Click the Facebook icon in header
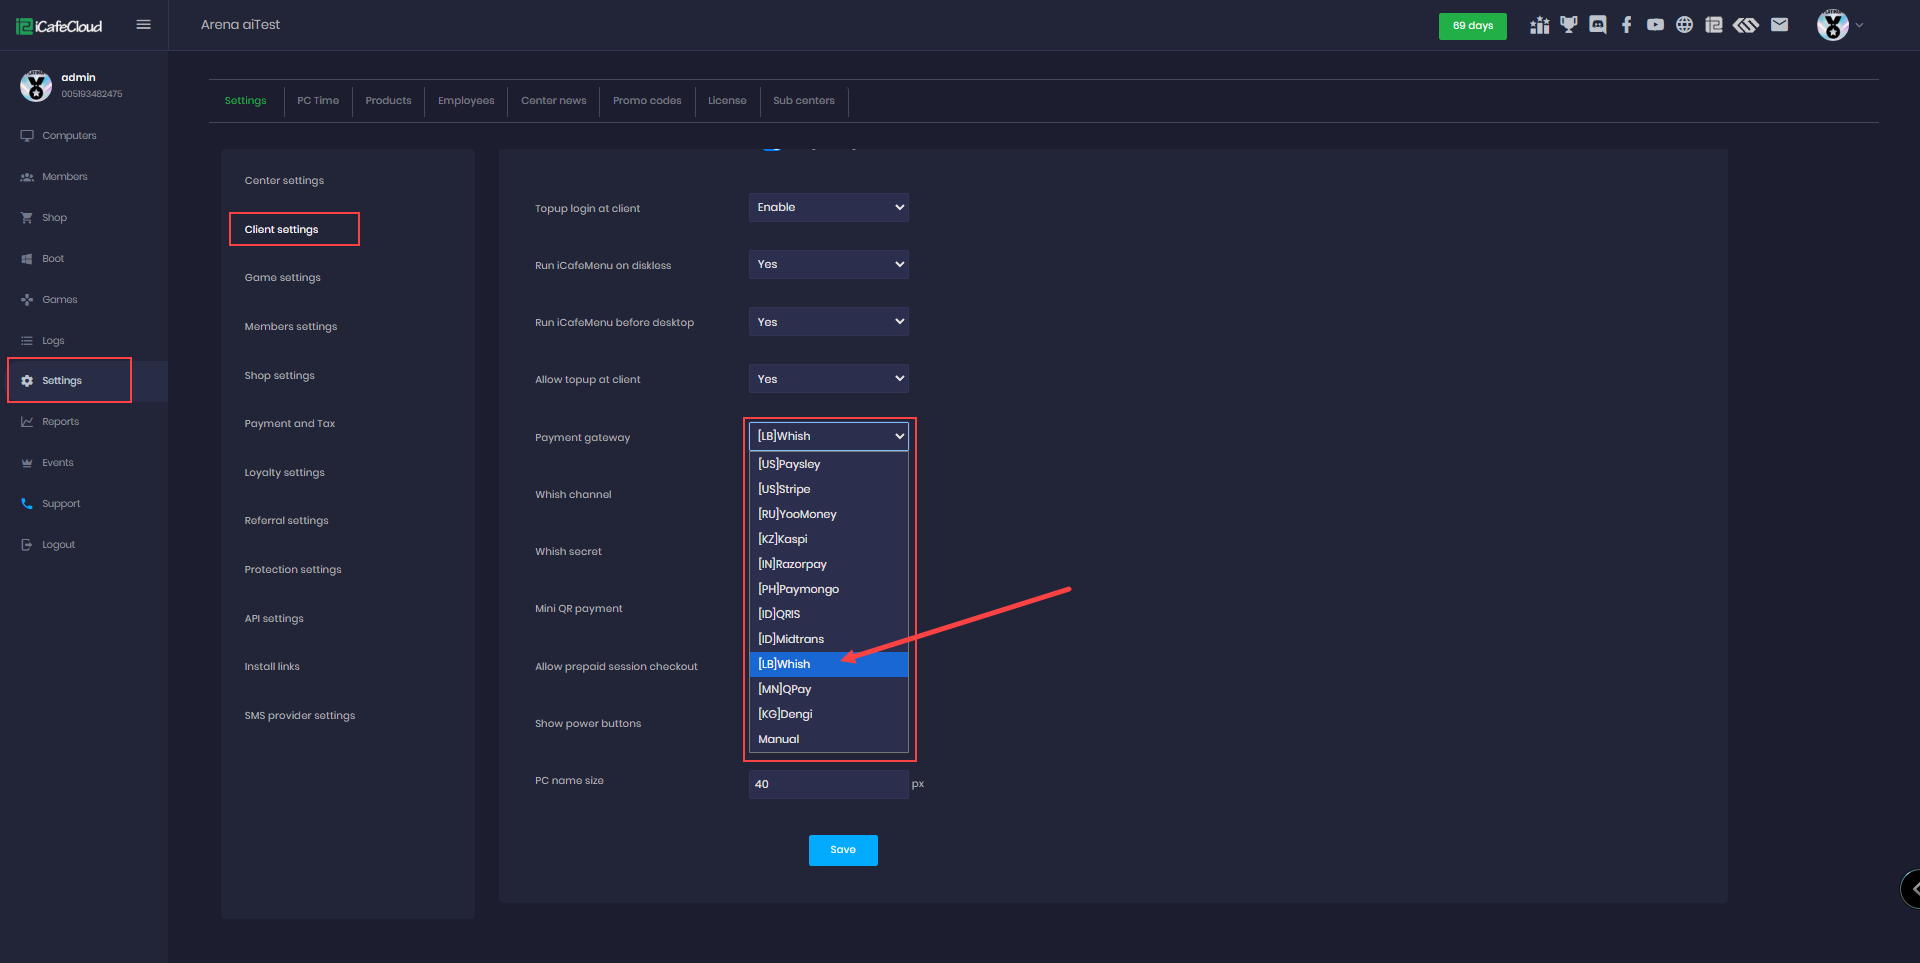1920x963 pixels. [x=1627, y=25]
